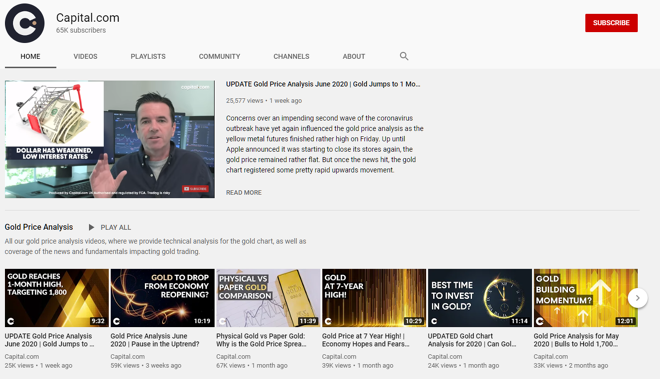The height and width of the screenshot is (379, 660).
Task: Click title 'Gold Price Analysis June 2020 | Pause in the Uptrend?'
Action: [155, 340]
